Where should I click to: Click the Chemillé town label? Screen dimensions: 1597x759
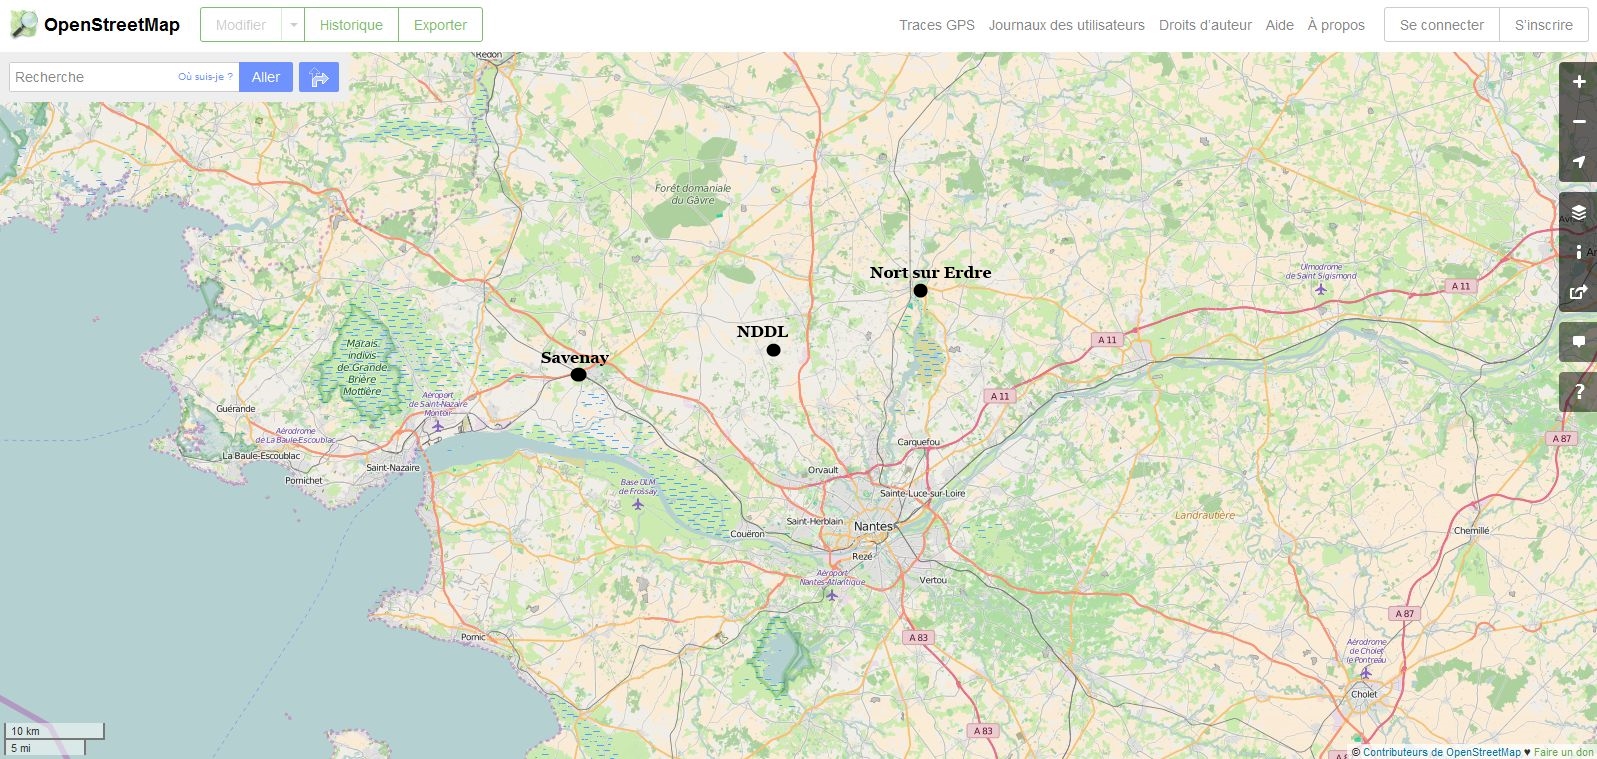pos(1471,531)
